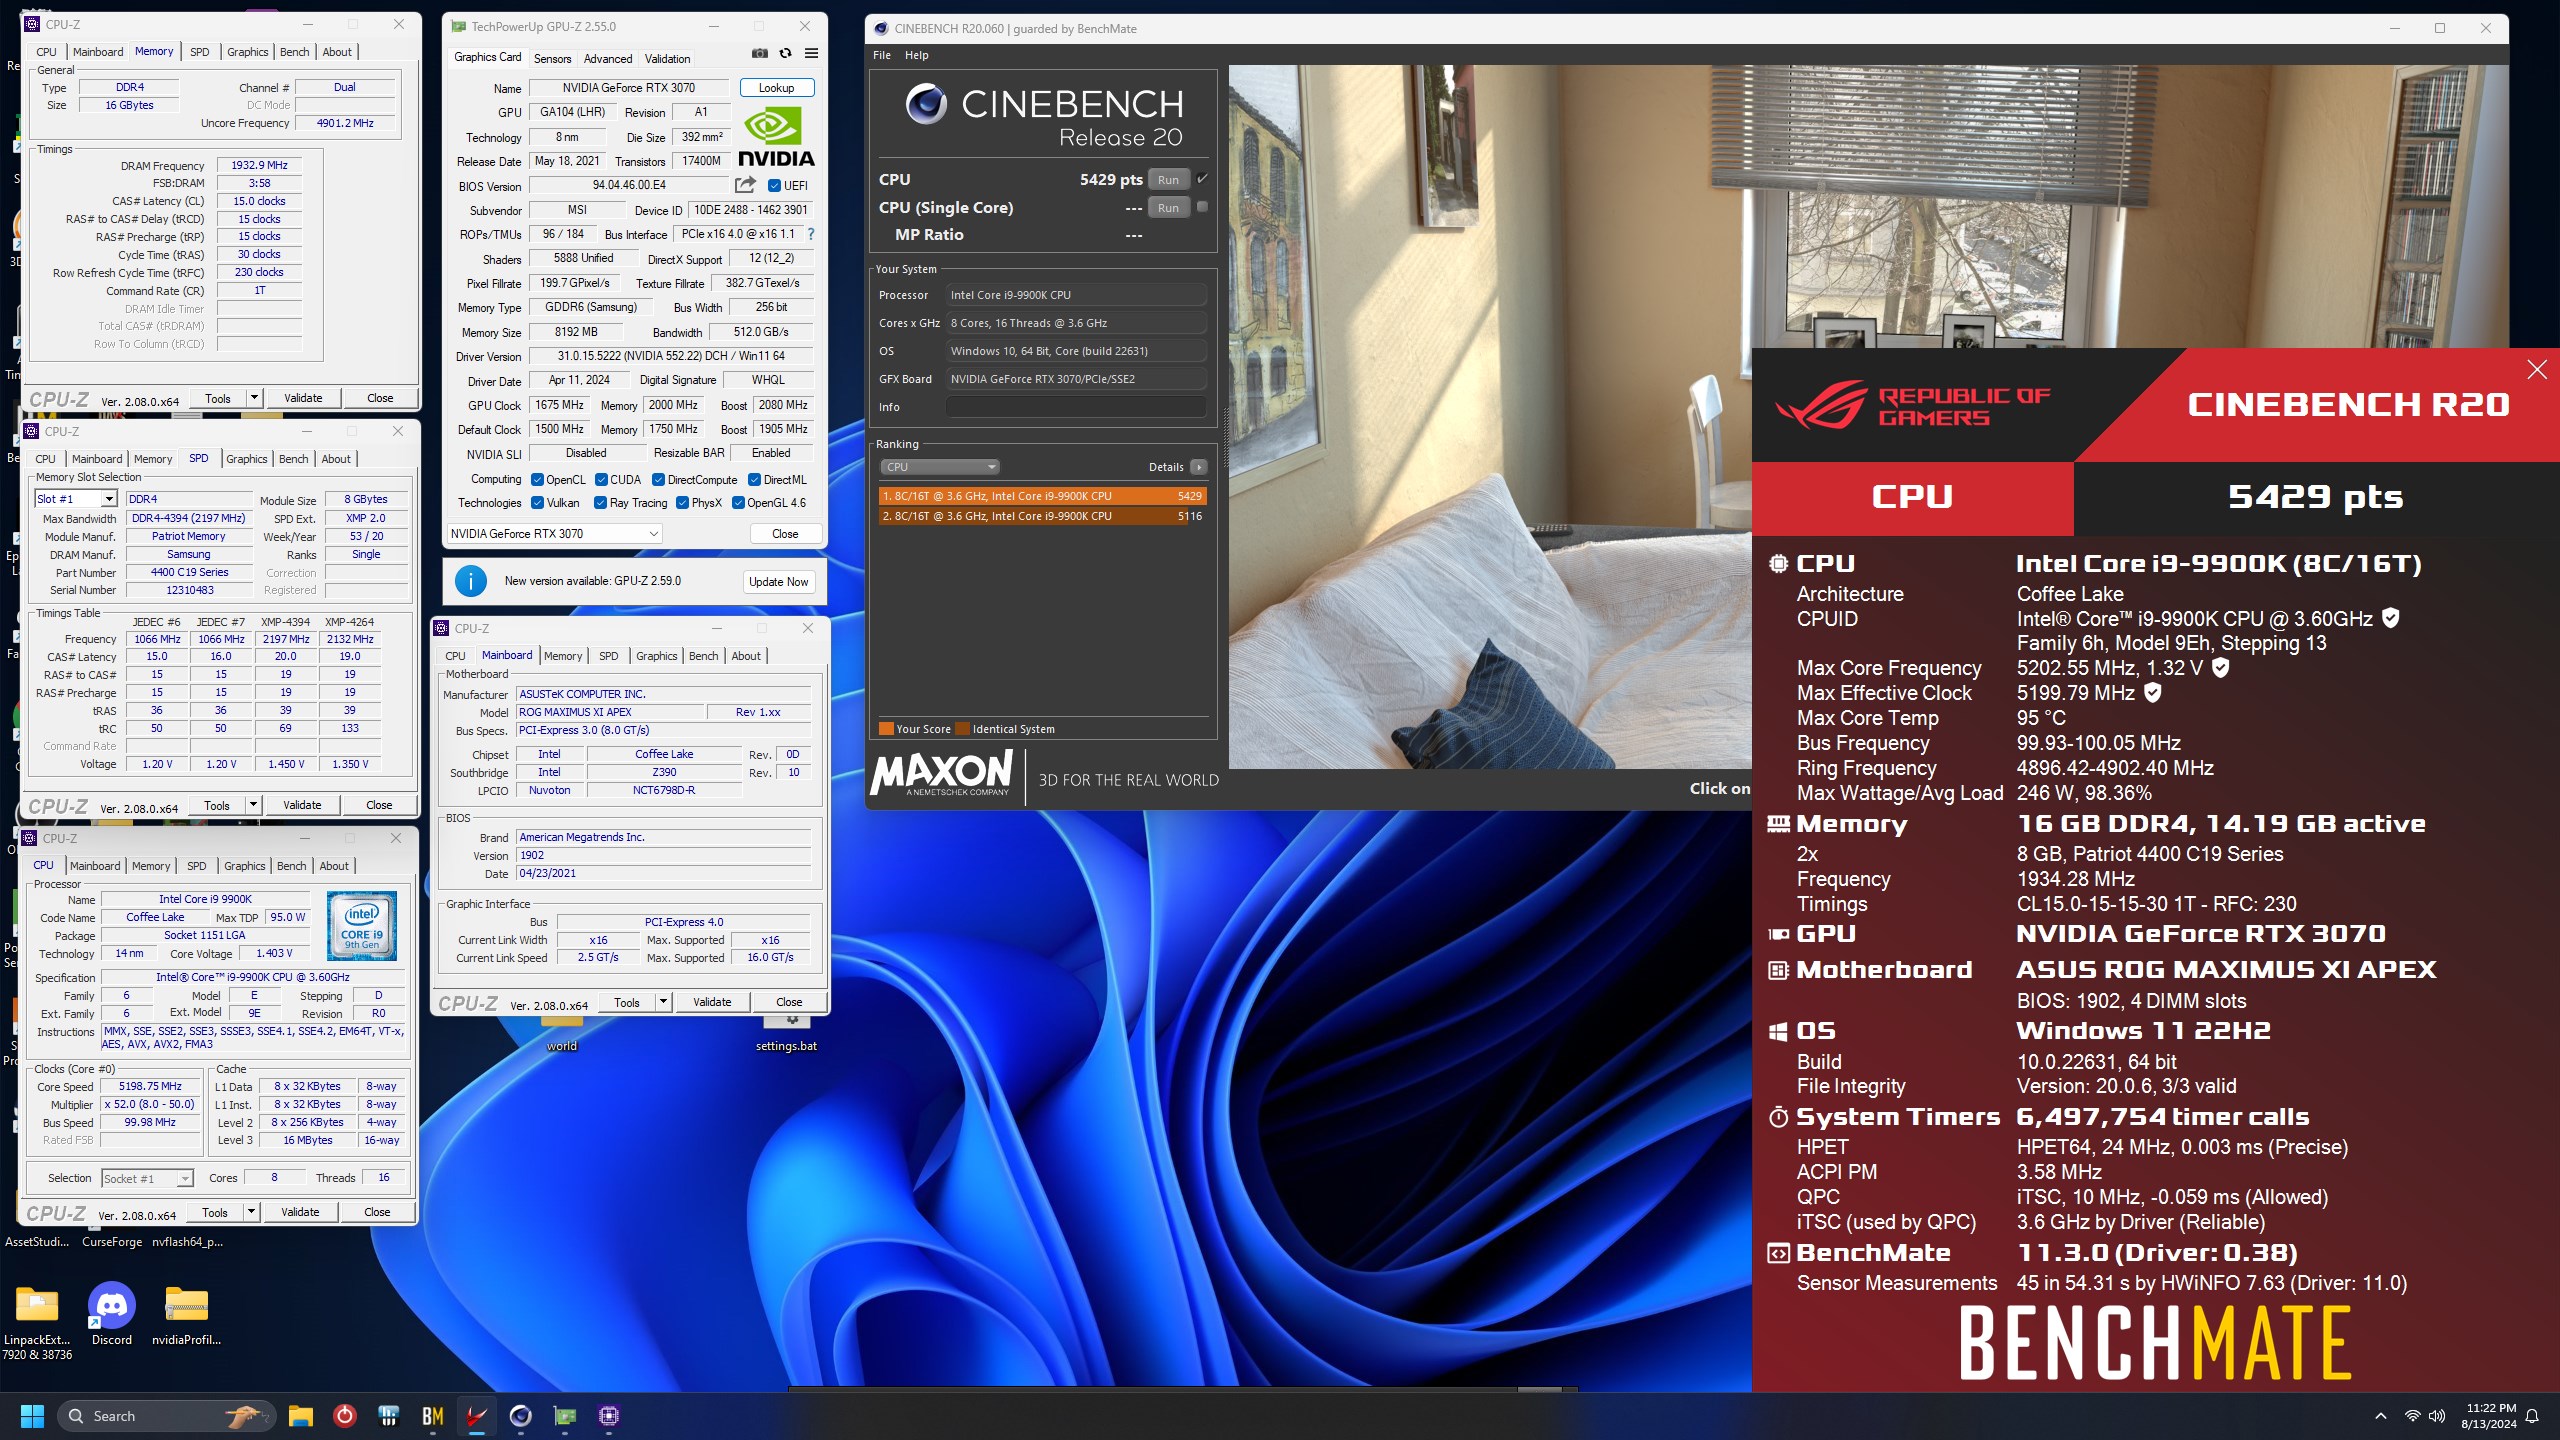
Task: Open the Validation tab in GPU-Z
Action: click(667, 59)
